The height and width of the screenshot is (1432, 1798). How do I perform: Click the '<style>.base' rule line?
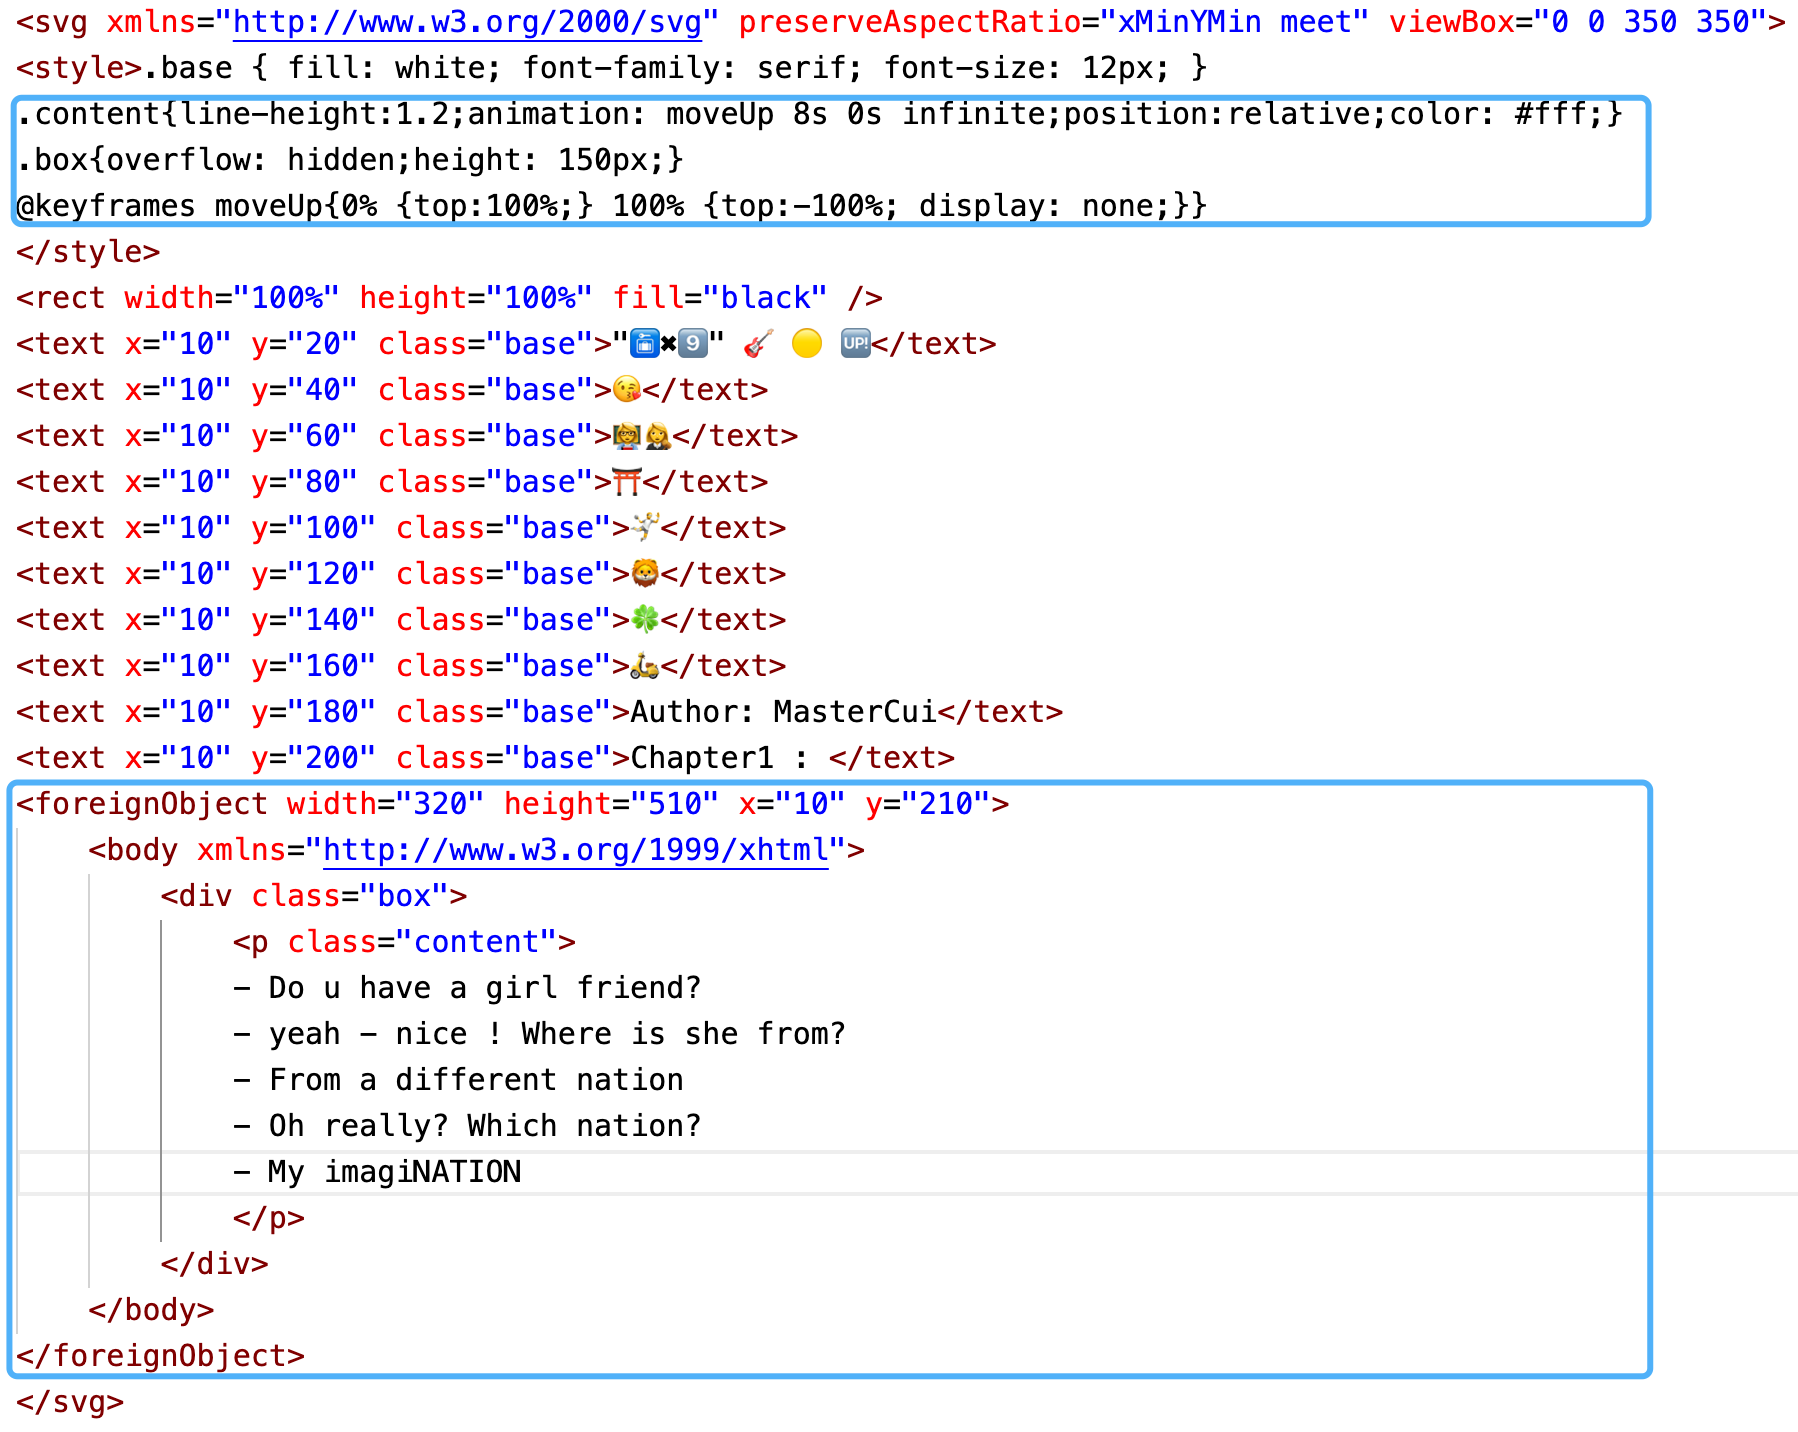pyautogui.click(x=612, y=68)
